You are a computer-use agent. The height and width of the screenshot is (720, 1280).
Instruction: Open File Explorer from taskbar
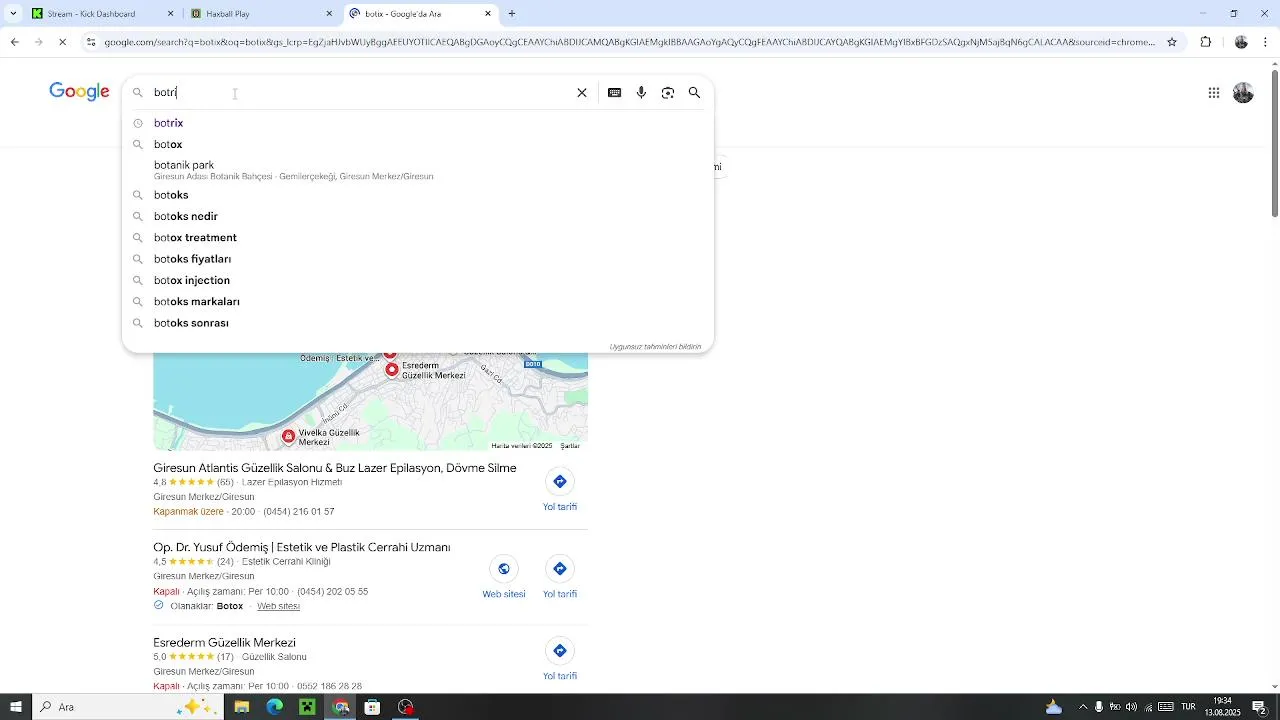click(241, 707)
